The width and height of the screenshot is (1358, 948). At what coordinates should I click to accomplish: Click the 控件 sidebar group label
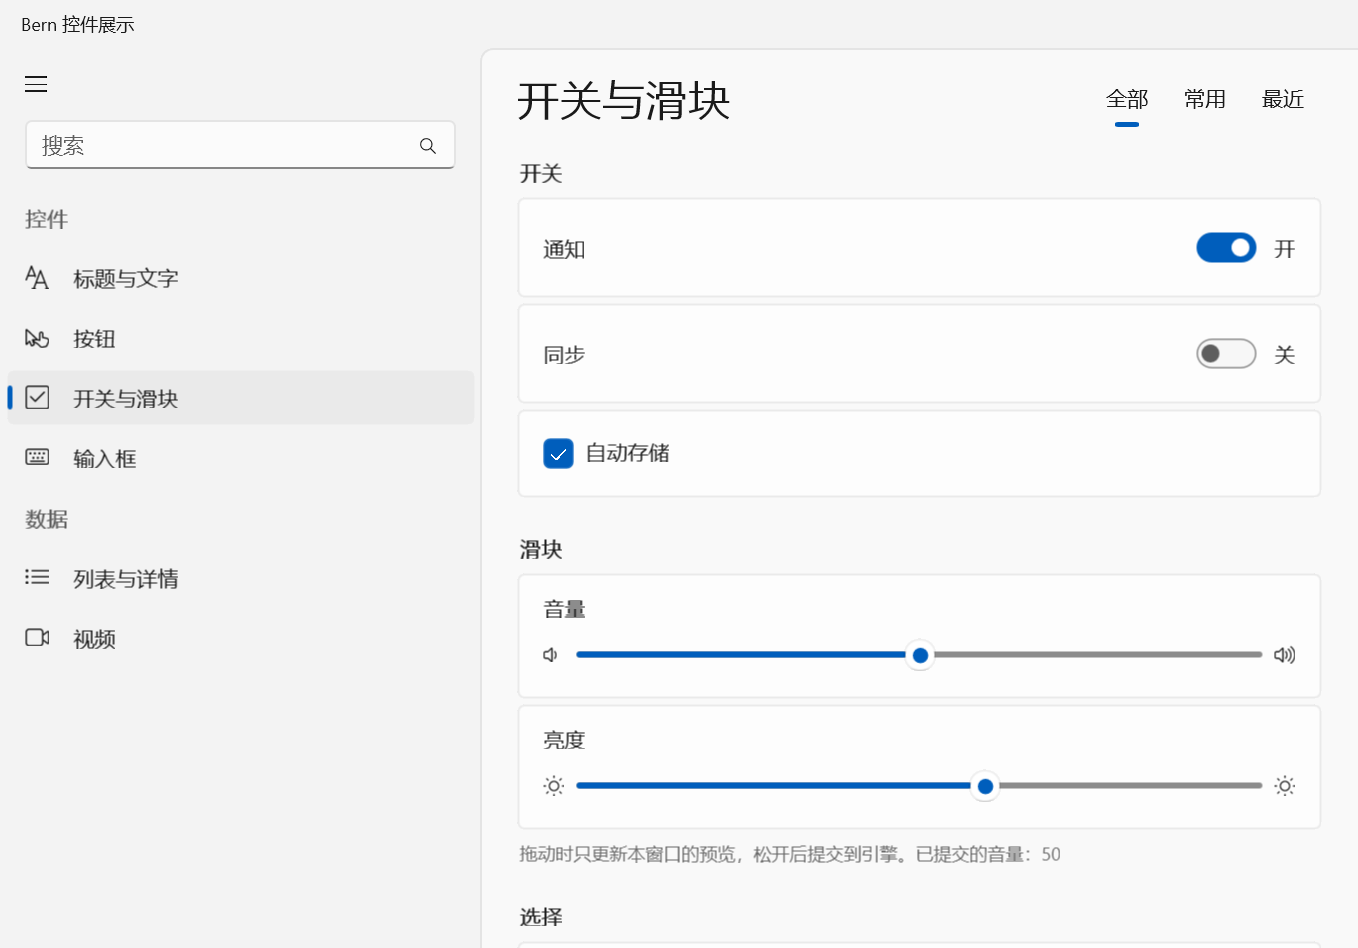46,219
